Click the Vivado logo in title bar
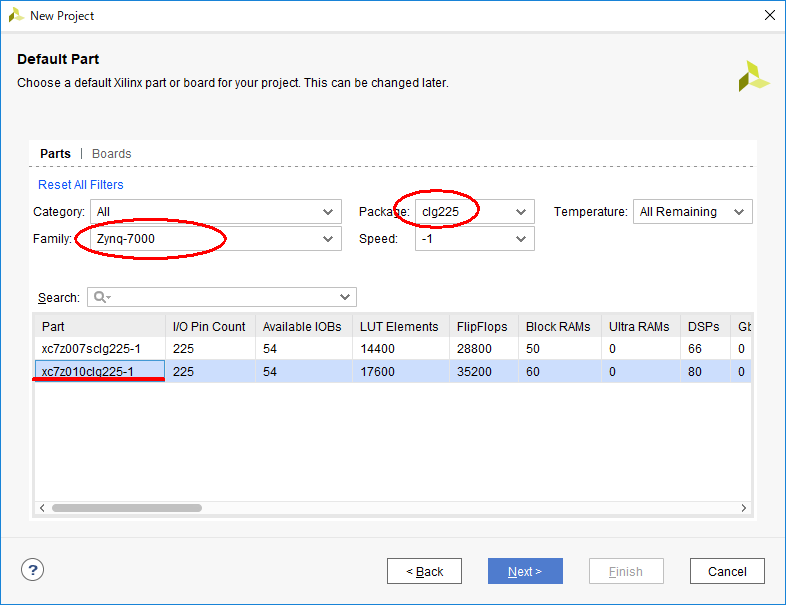 15,15
